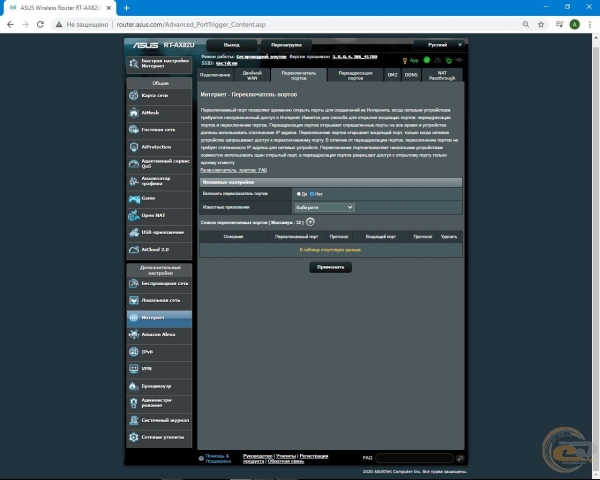Open Chrome zoom magnifier in address bar
600x480 pixels.
point(526,24)
